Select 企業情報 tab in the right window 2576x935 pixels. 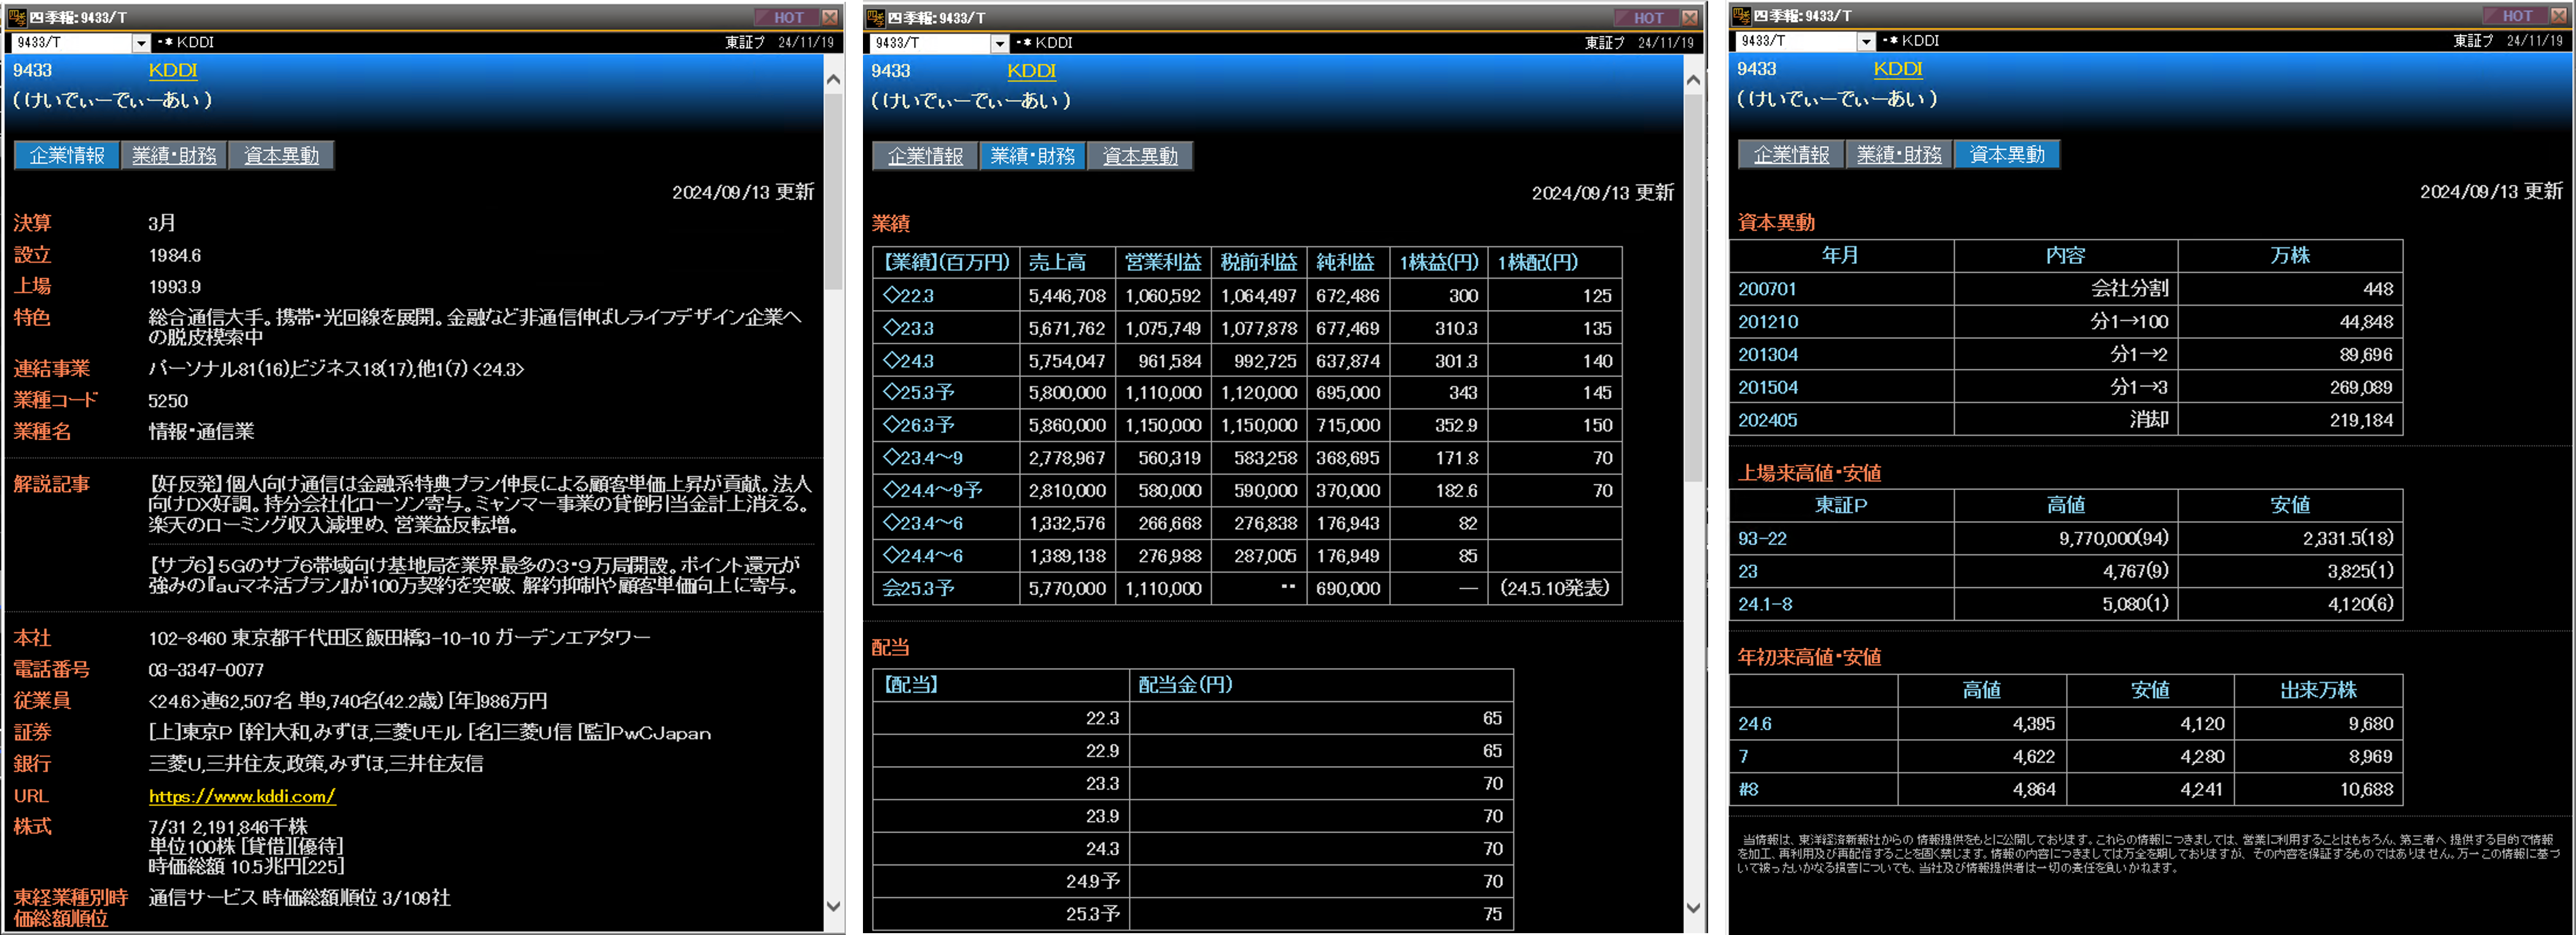click(1791, 155)
